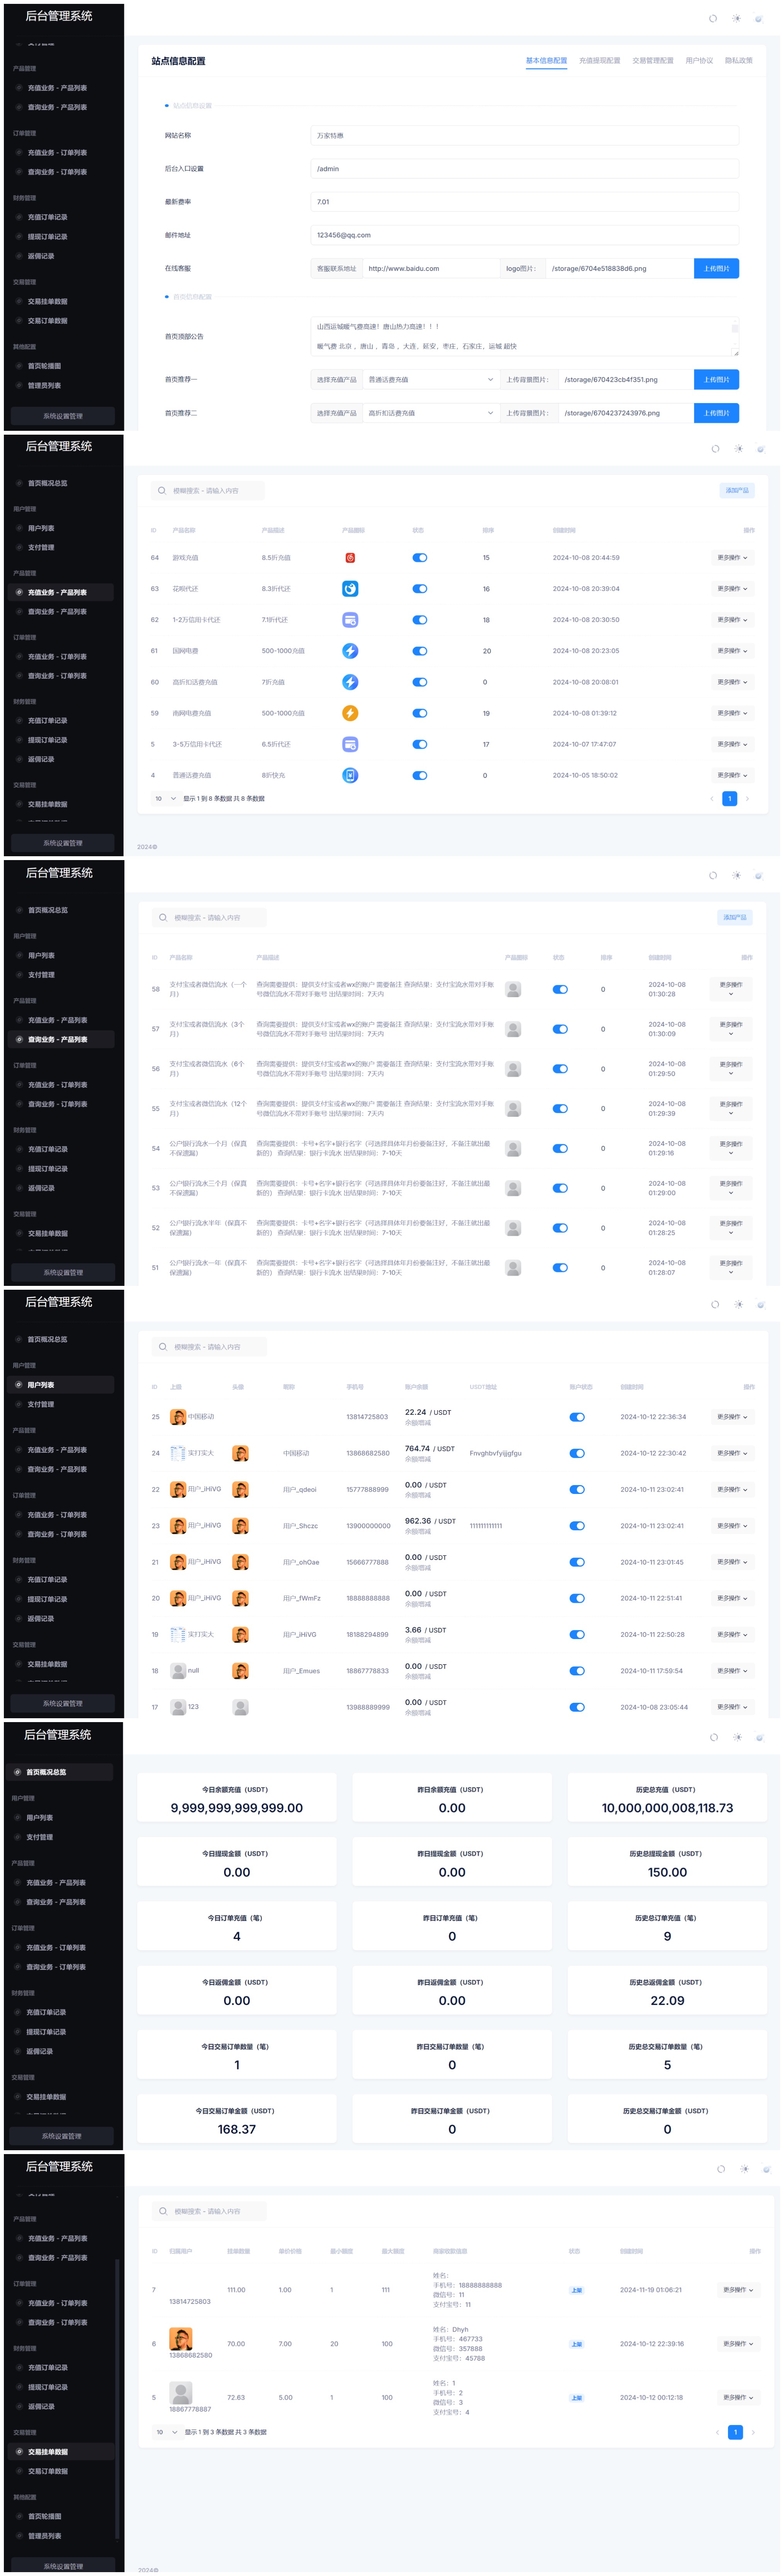Open the 用户协议 tab
Viewport: 784px width, 2576px height.
[699, 61]
